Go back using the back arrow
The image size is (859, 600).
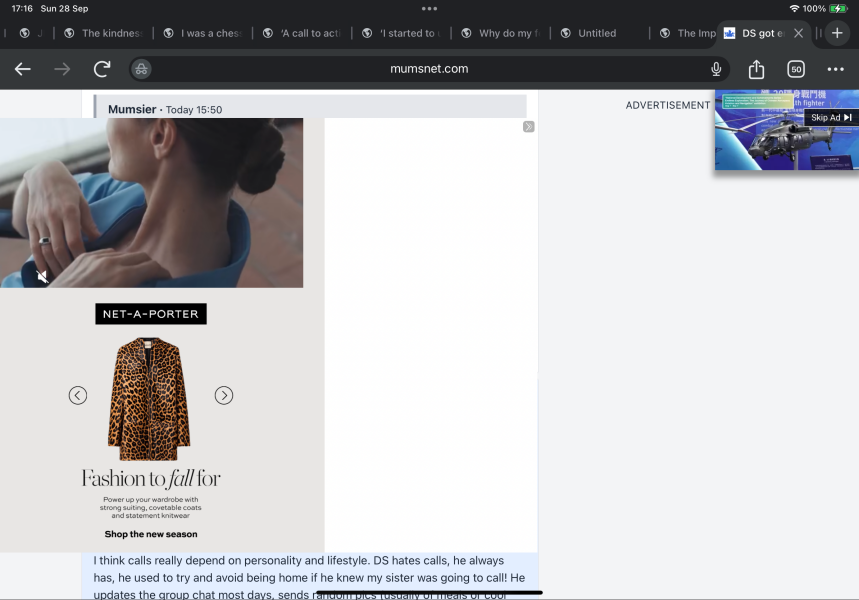coord(22,69)
